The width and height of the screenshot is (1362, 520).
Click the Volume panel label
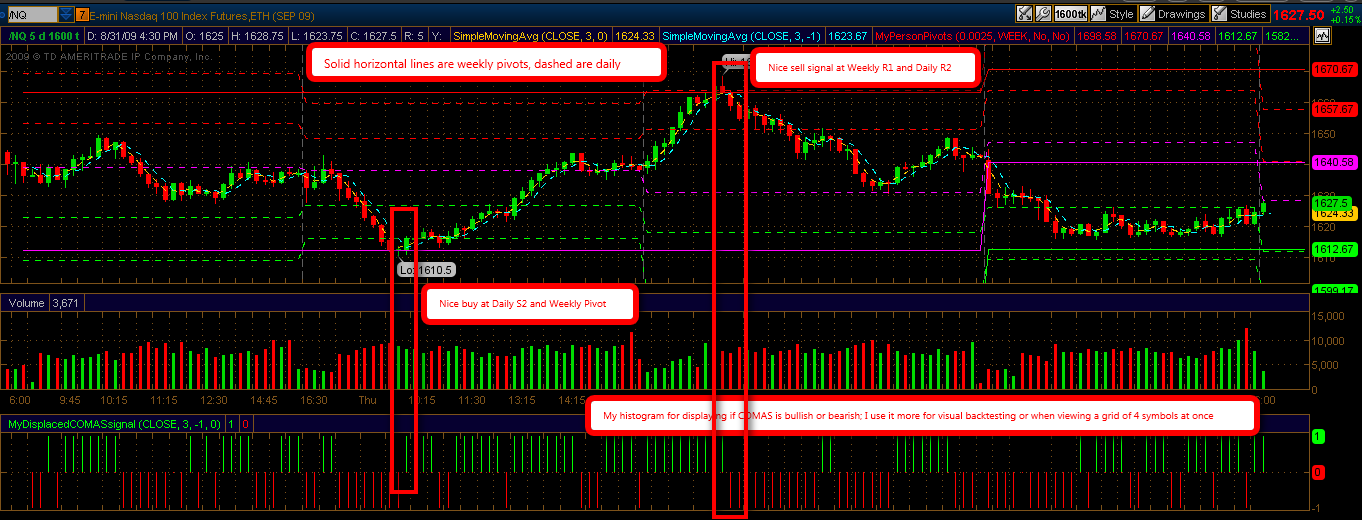pyautogui.click(x=26, y=302)
